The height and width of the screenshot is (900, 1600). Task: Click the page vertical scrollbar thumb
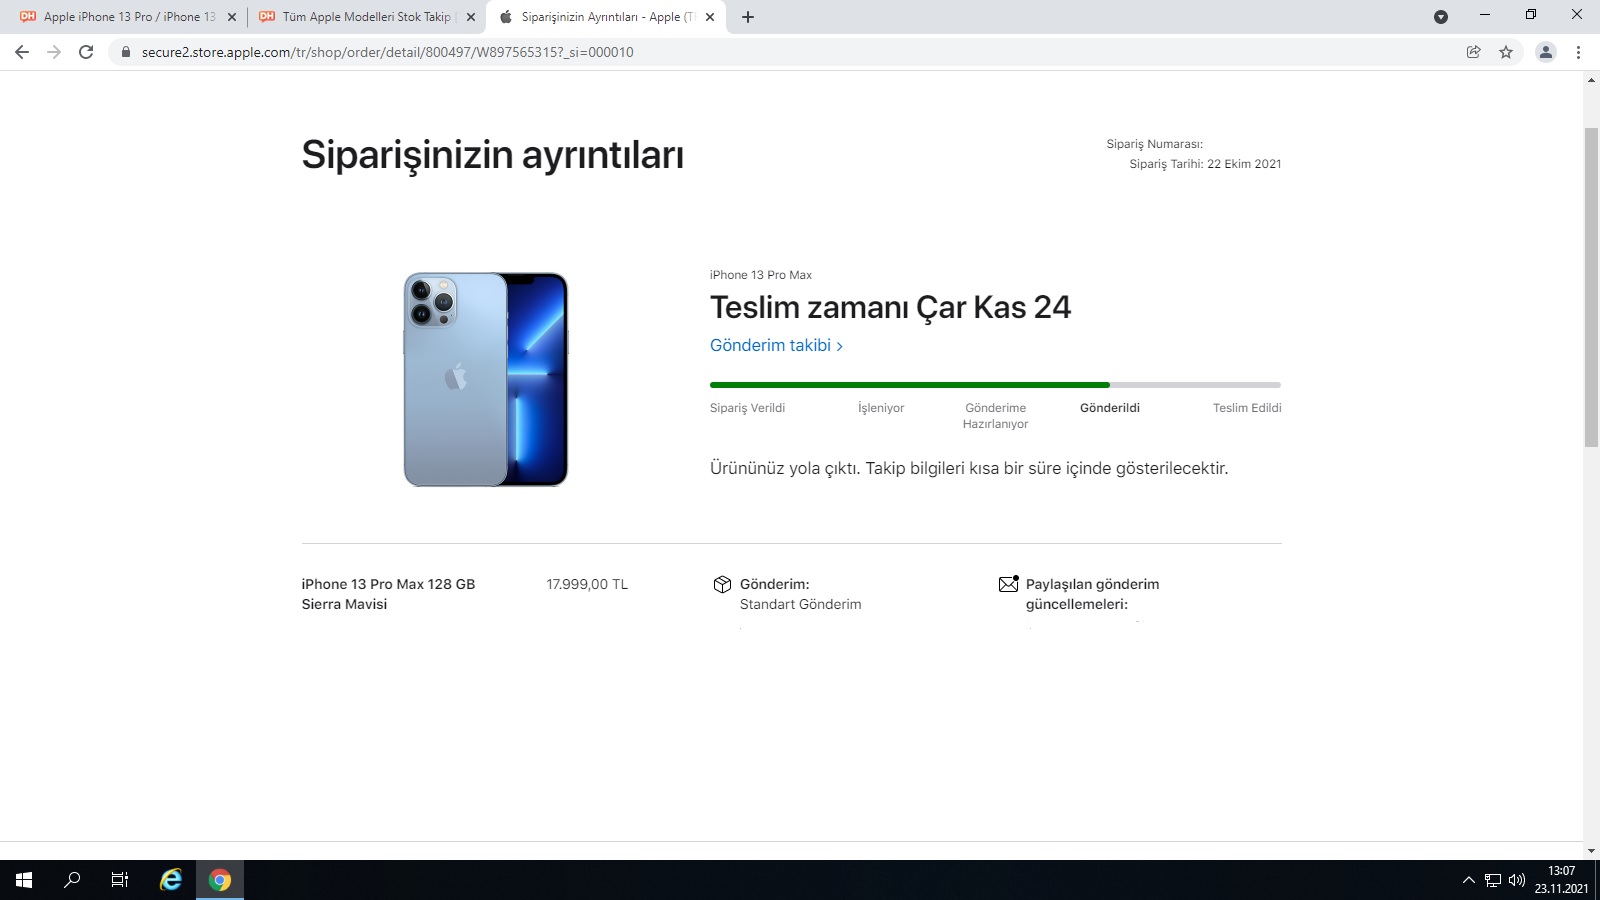[1591, 287]
